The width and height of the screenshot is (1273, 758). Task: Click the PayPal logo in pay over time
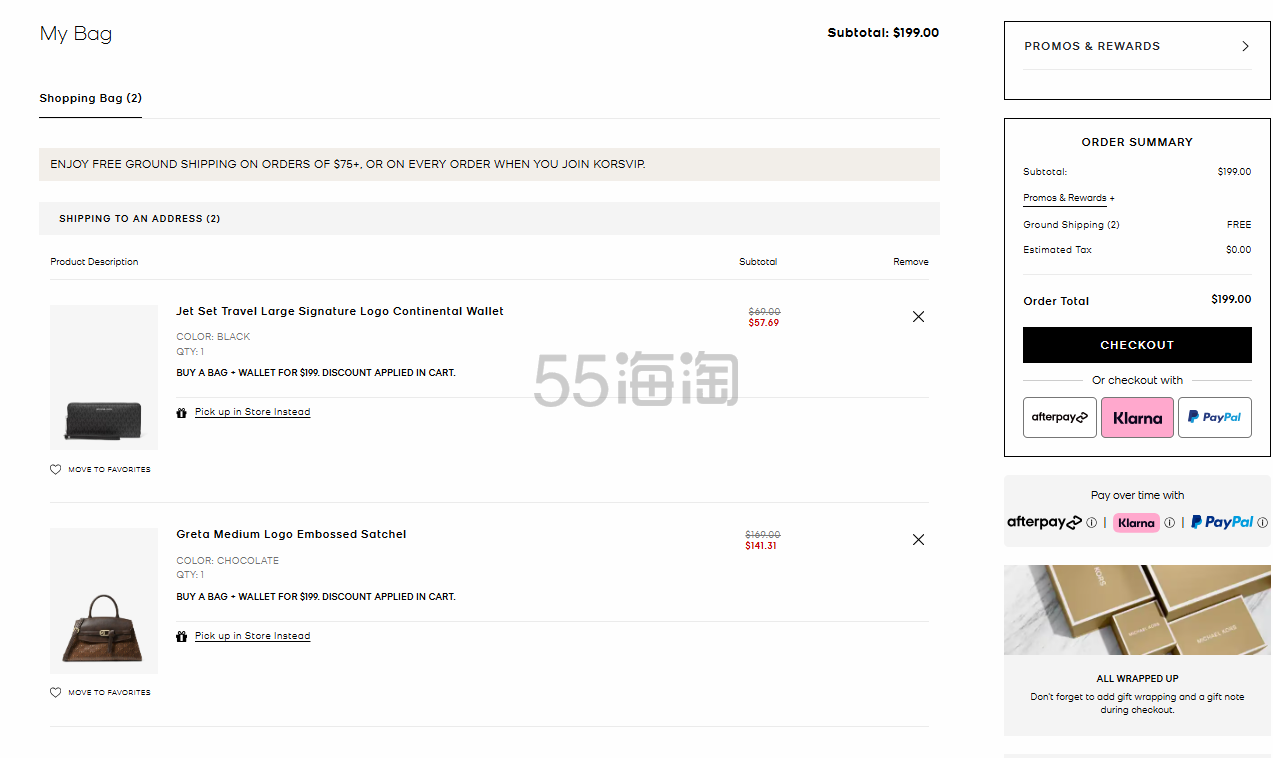click(x=1222, y=522)
